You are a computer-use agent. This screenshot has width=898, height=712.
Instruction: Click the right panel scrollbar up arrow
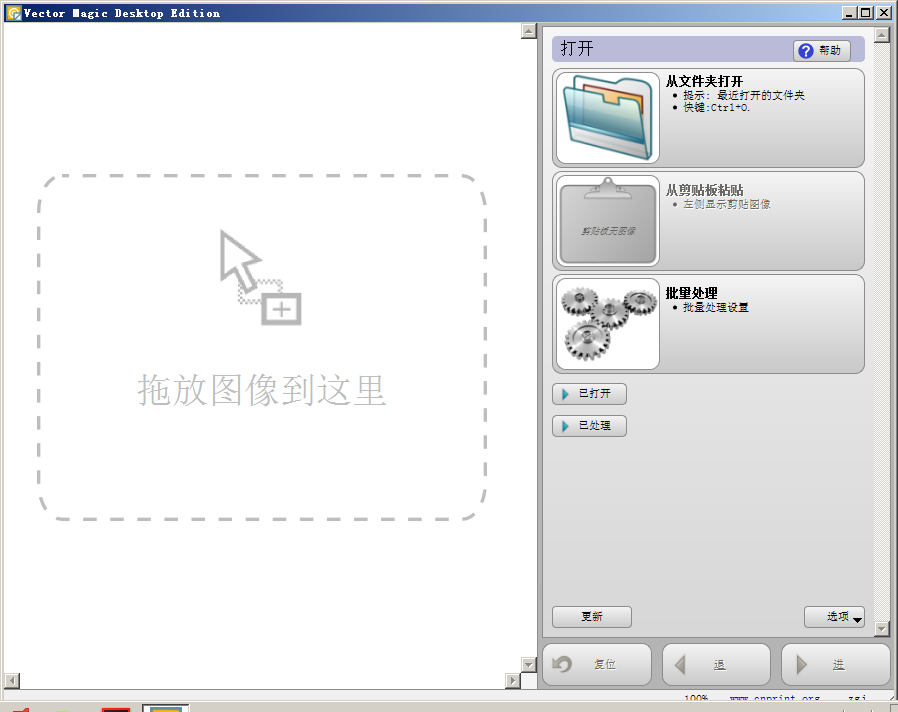click(881, 35)
